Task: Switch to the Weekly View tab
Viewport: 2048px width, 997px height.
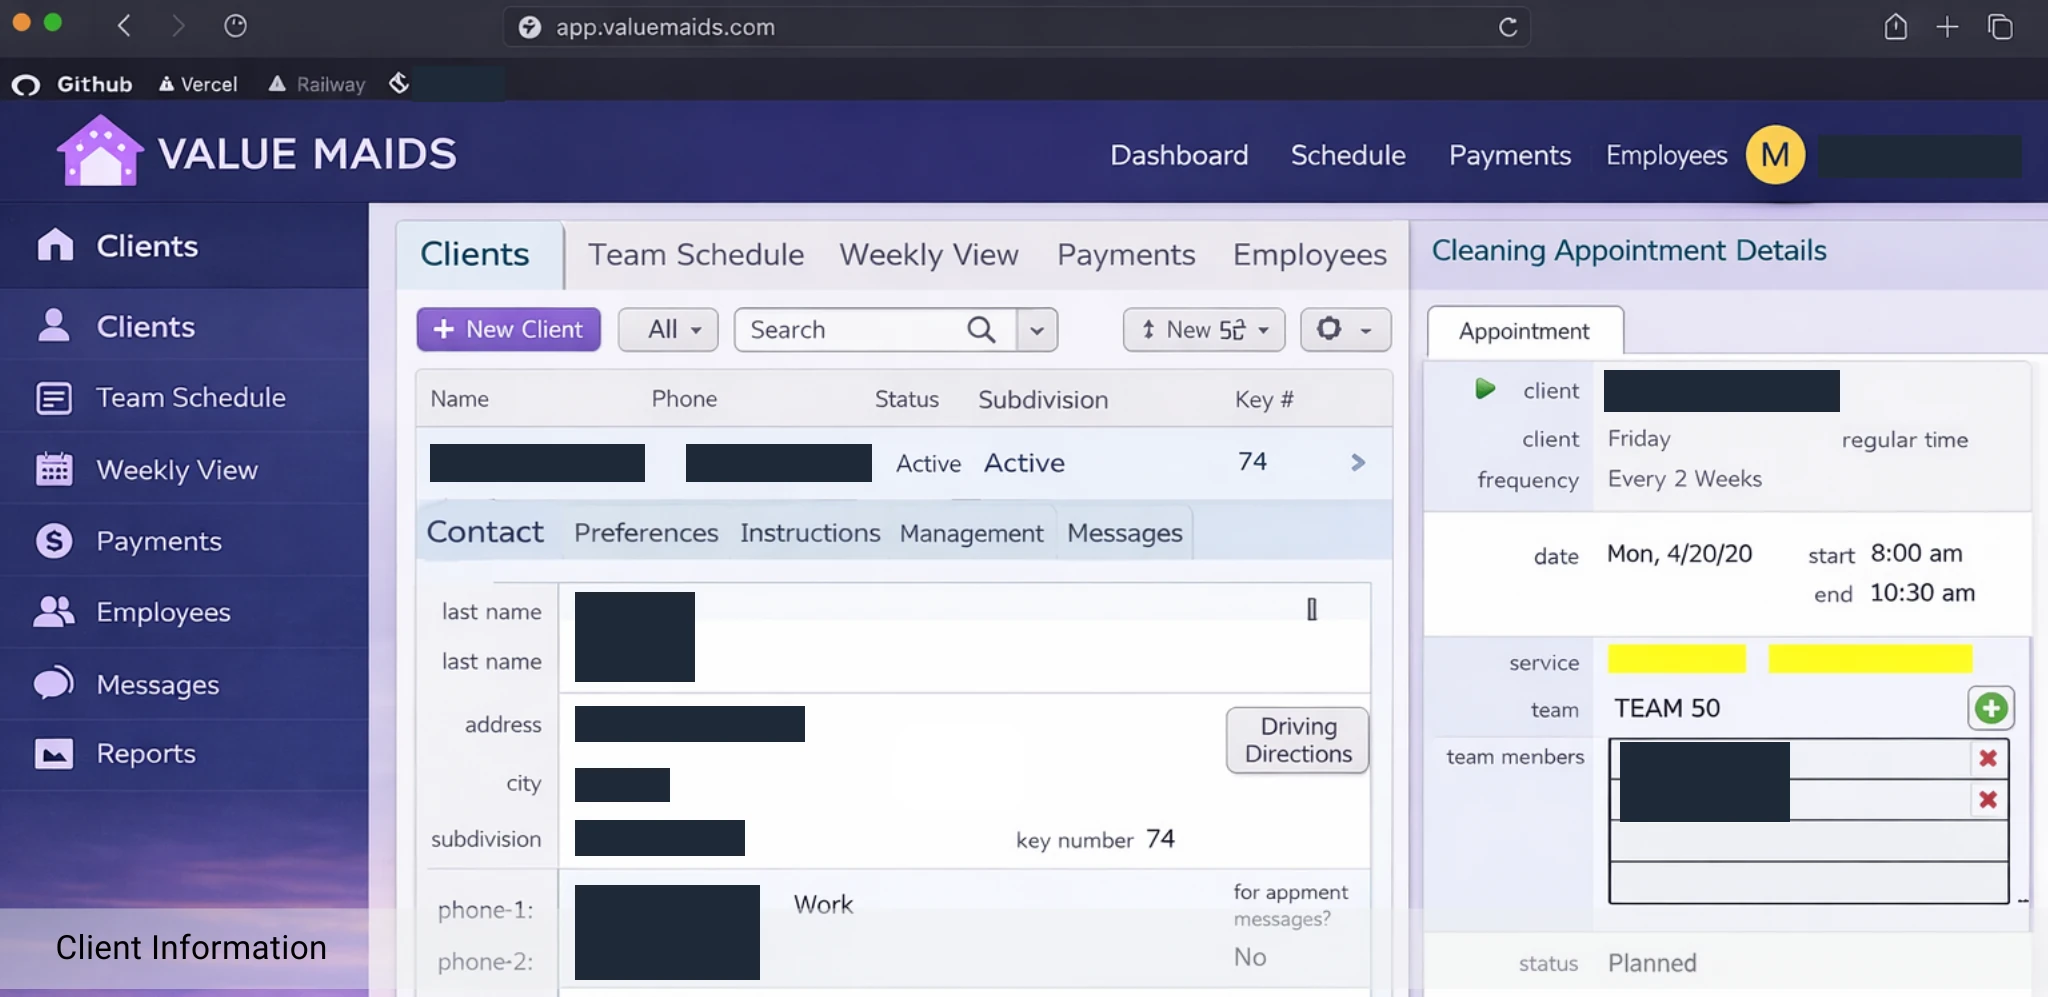Action: click(x=929, y=255)
